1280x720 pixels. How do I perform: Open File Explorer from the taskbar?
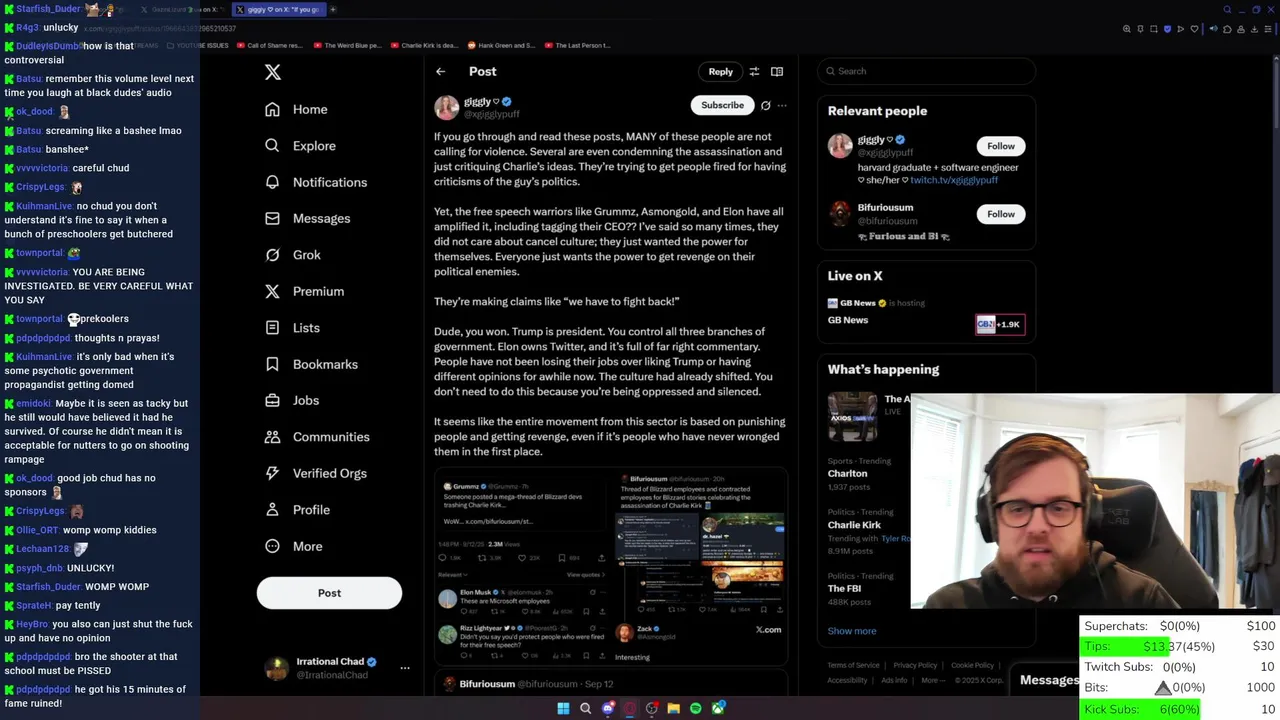(x=674, y=708)
